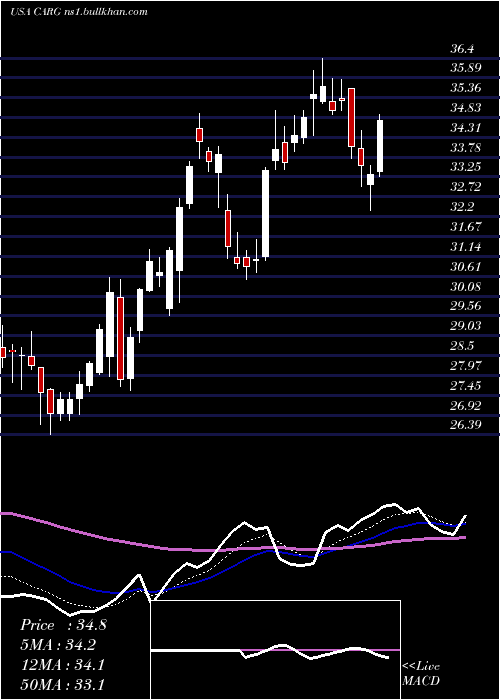
Task: Click the 26.39 price axis label
Action: pyautogui.click(x=465, y=425)
